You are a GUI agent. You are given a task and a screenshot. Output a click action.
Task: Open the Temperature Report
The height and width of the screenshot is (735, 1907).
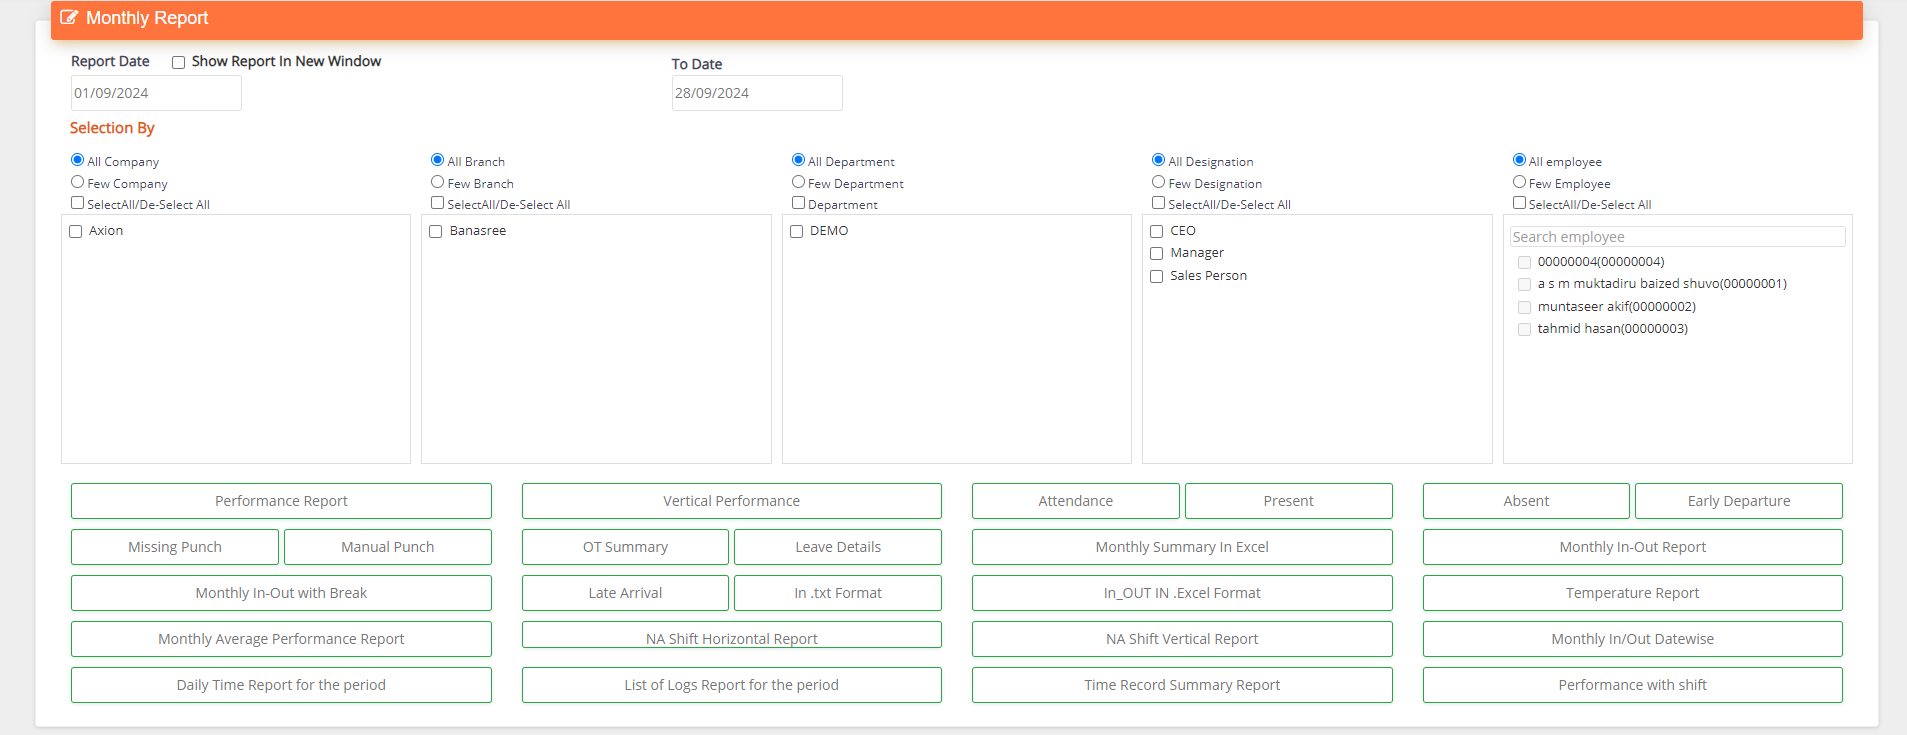pos(1632,593)
